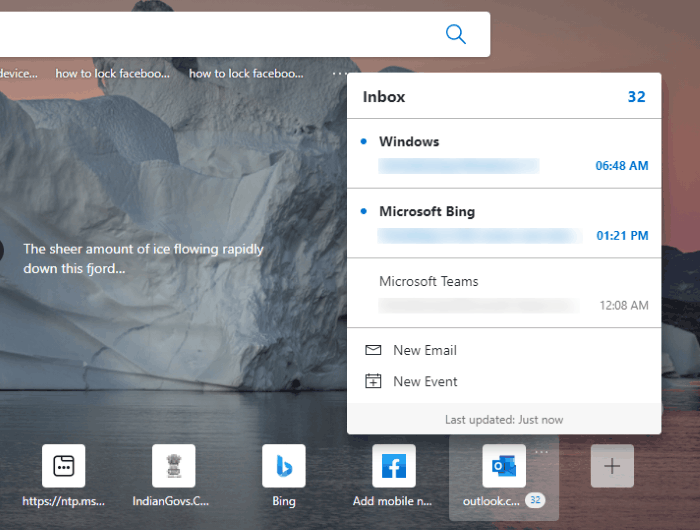
Task: Open first 'how to lock faceboo...' suggestion
Action: tap(112, 74)
